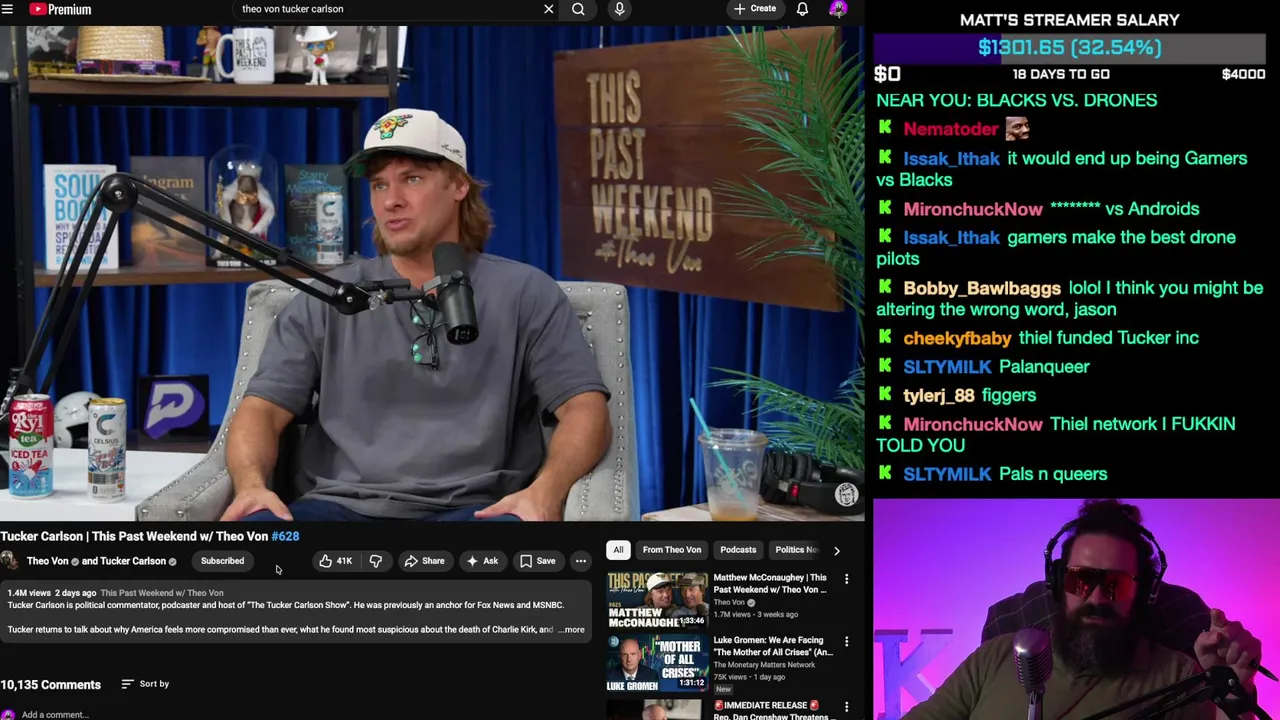Open the Theo Von channel name link
The height and width of the screenshot is (720, 1280).
pyautogui.click(x=47, y=561)
